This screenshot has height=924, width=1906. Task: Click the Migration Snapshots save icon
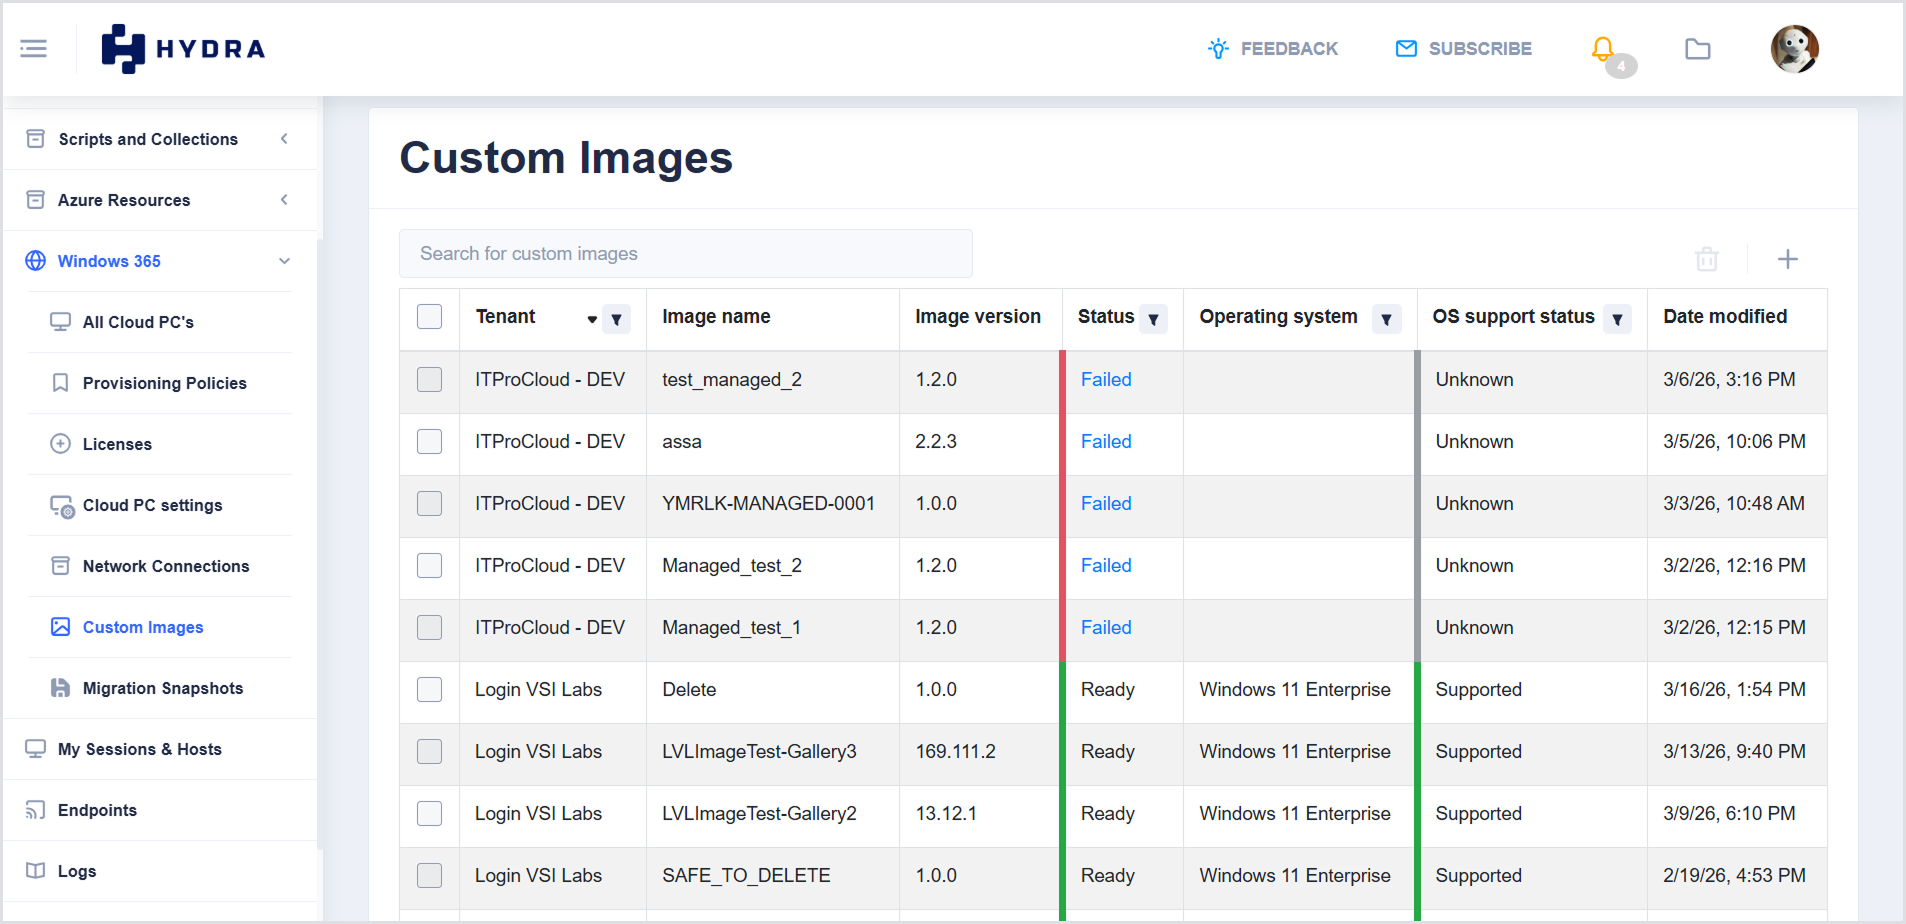tap(60, 688)
